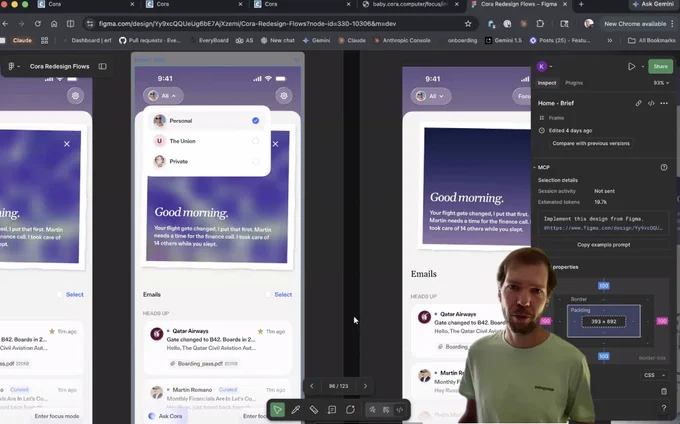The height and width of the screenshot is (424, 680).
Task: Click Compare with previous versions
Action: (591, 144)
